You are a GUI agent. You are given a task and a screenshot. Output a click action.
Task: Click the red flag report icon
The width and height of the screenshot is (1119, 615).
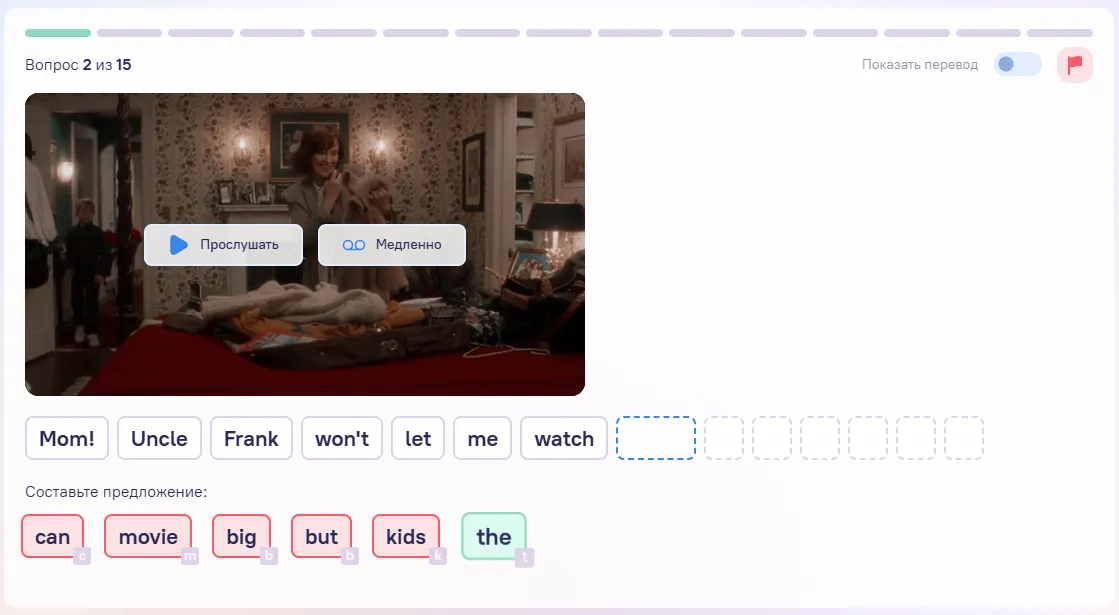1074,65
